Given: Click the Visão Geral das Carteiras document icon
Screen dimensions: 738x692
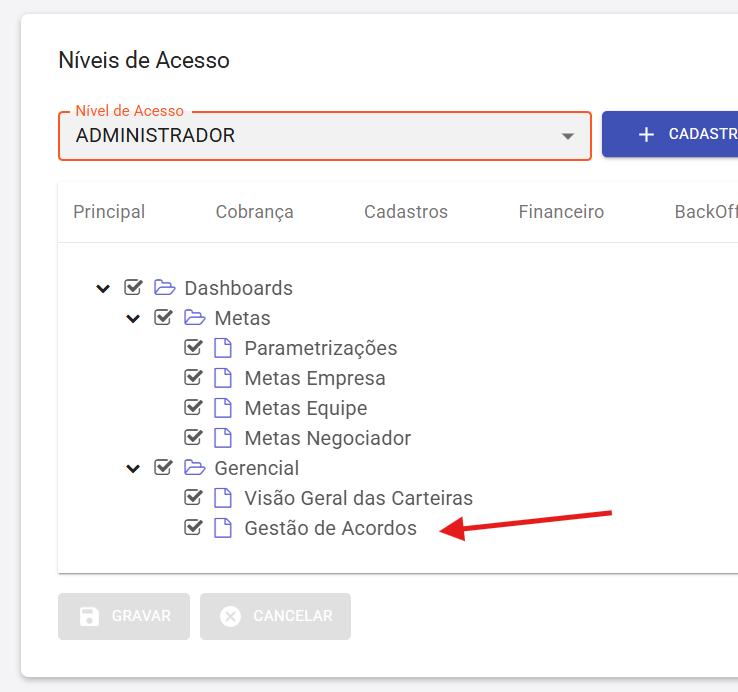Looking at the screenshot, I should click(x=223, y=498).
